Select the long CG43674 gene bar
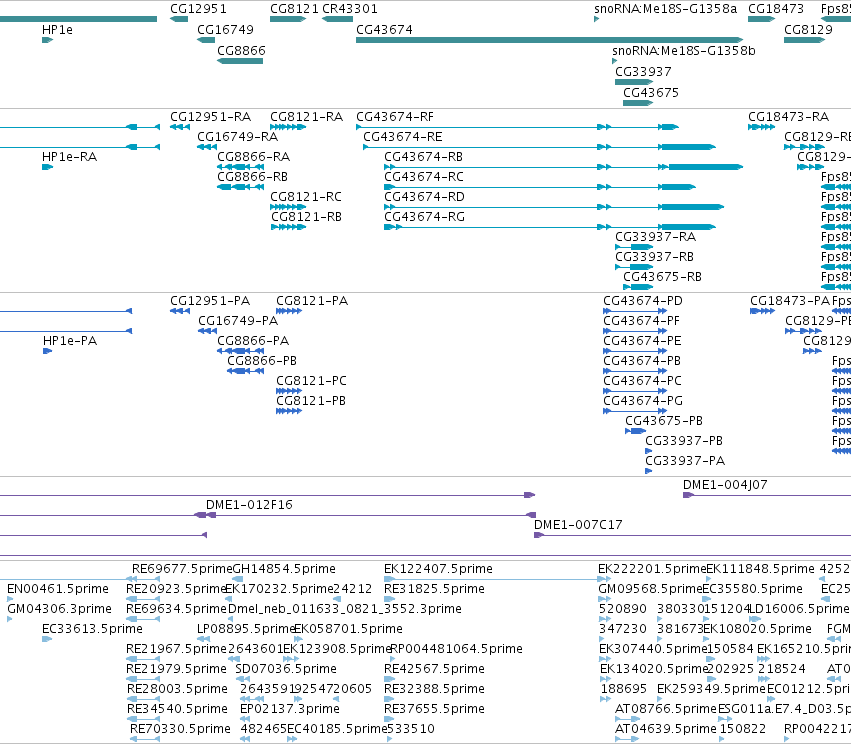The image size is (851, 744). point(549,40)
